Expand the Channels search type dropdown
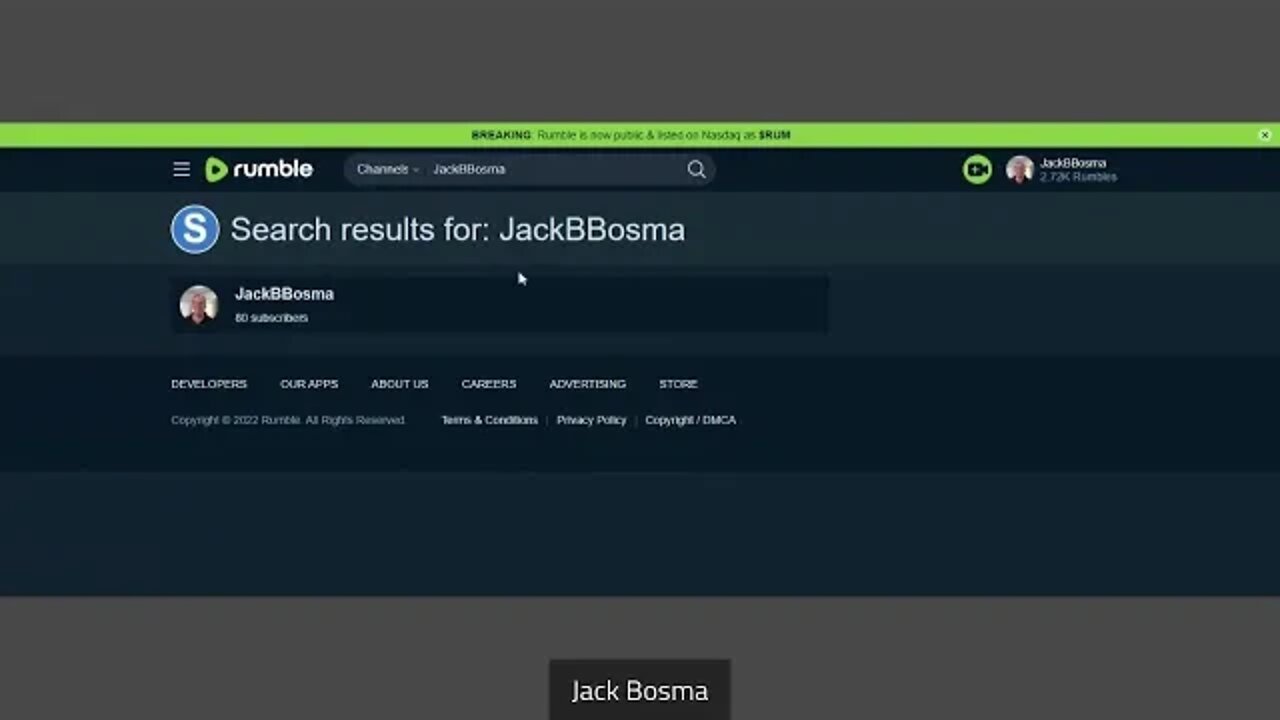The image size is (1280, 720). pos(388,169)
